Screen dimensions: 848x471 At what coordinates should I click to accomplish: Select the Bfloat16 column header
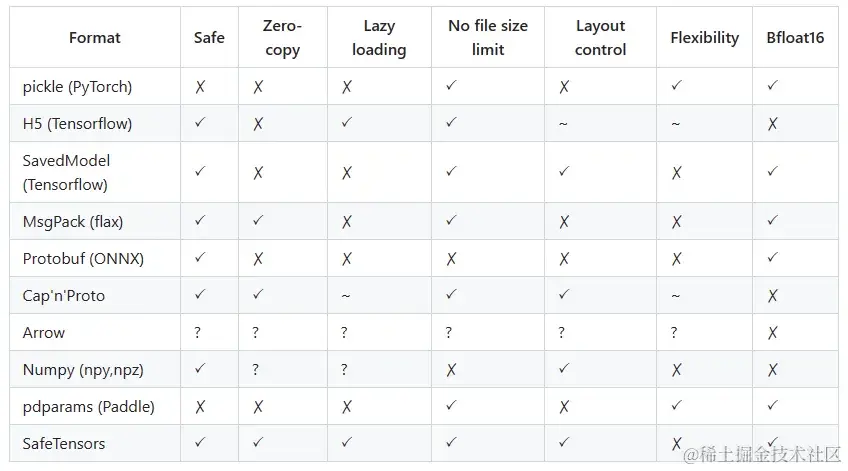tap(795, 38)
